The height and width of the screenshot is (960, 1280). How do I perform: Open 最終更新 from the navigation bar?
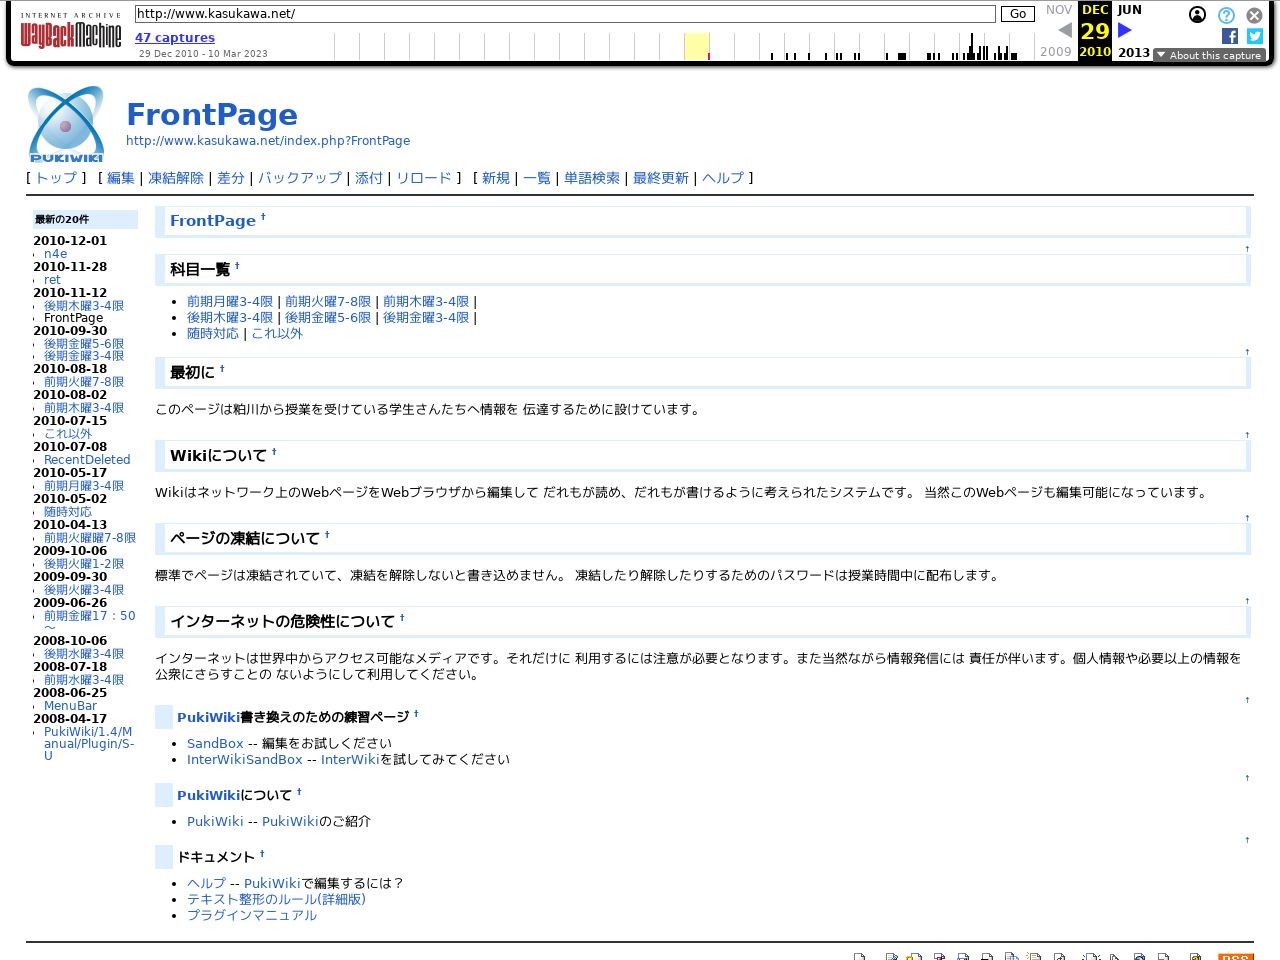pyautogui.click(x=661, y=178)
